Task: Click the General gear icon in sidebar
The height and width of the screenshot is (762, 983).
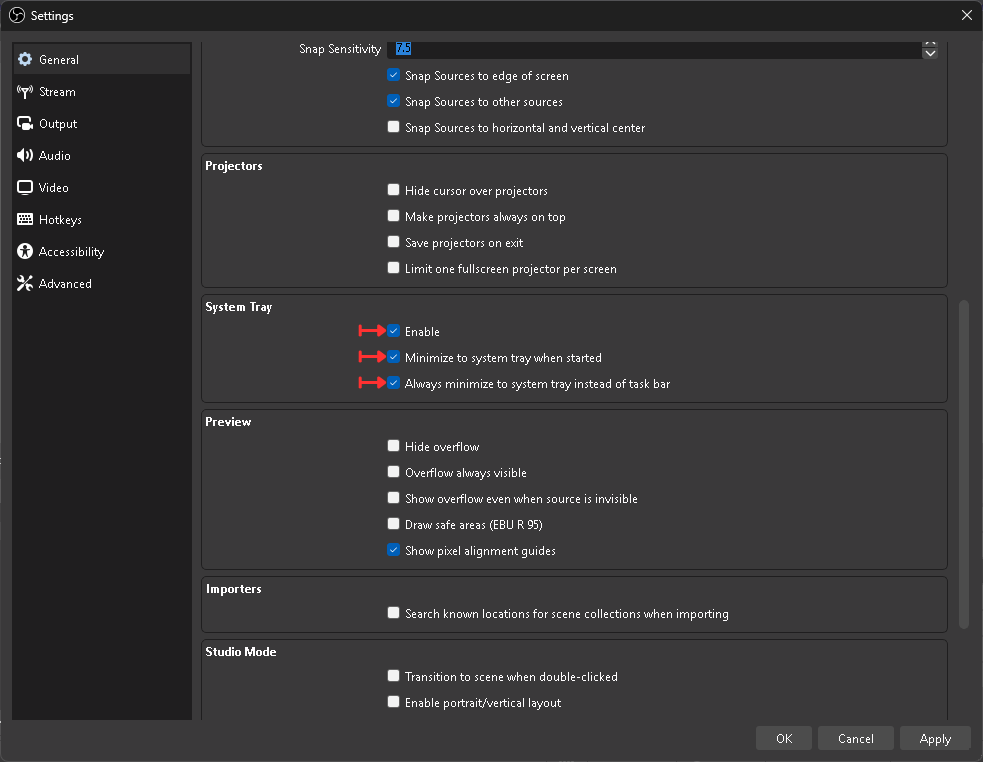Action: [25, 60]
